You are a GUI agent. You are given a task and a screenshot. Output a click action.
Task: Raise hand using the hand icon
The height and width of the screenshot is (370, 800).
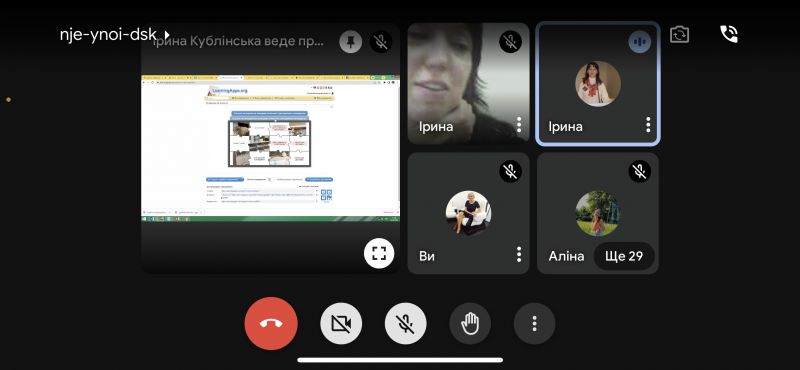click(x=470, y=324)
